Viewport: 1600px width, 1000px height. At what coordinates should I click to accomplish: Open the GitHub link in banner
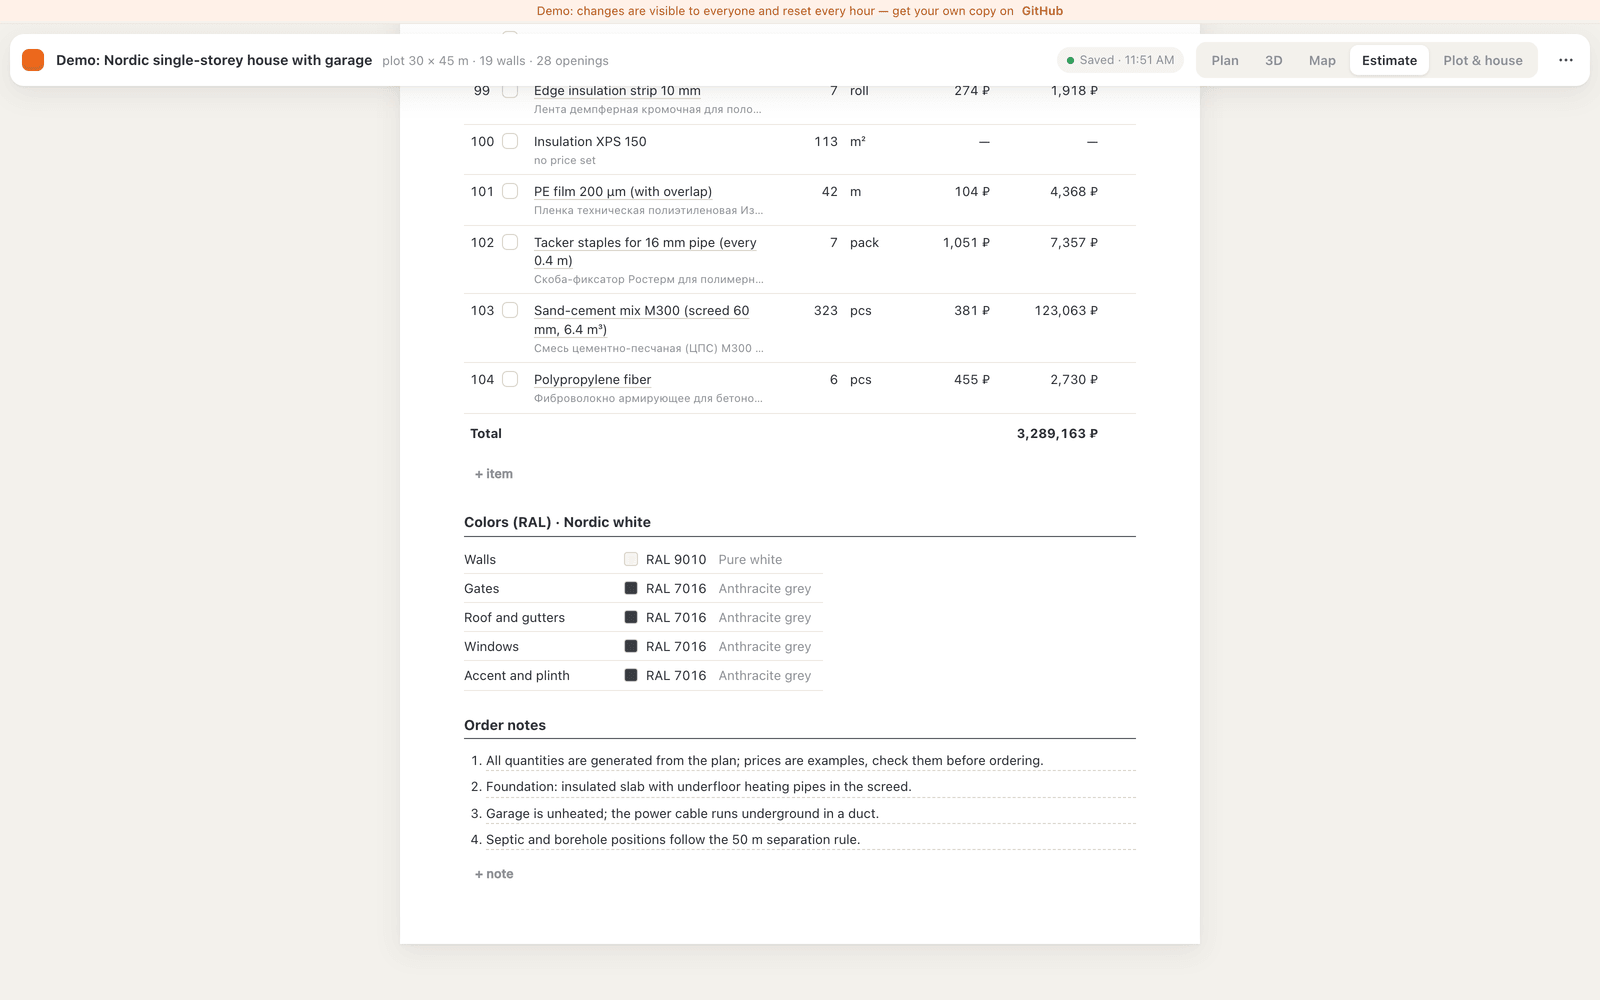coord(1042,11)
